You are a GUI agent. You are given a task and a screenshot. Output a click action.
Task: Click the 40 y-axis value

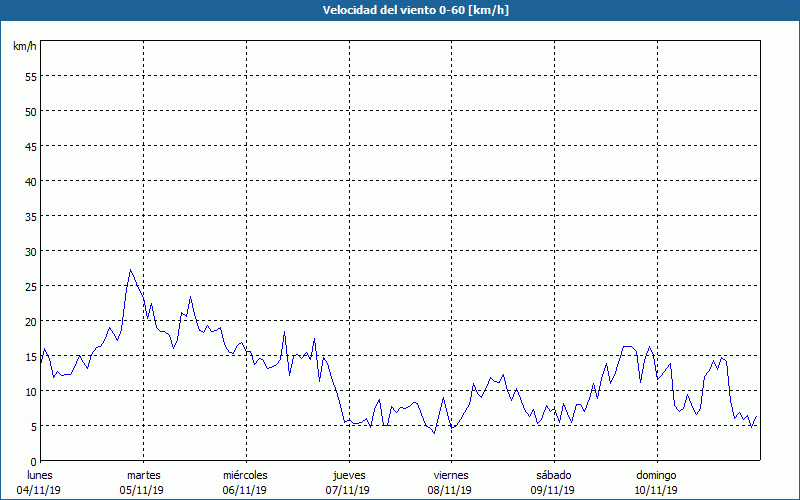pos(31,182)
